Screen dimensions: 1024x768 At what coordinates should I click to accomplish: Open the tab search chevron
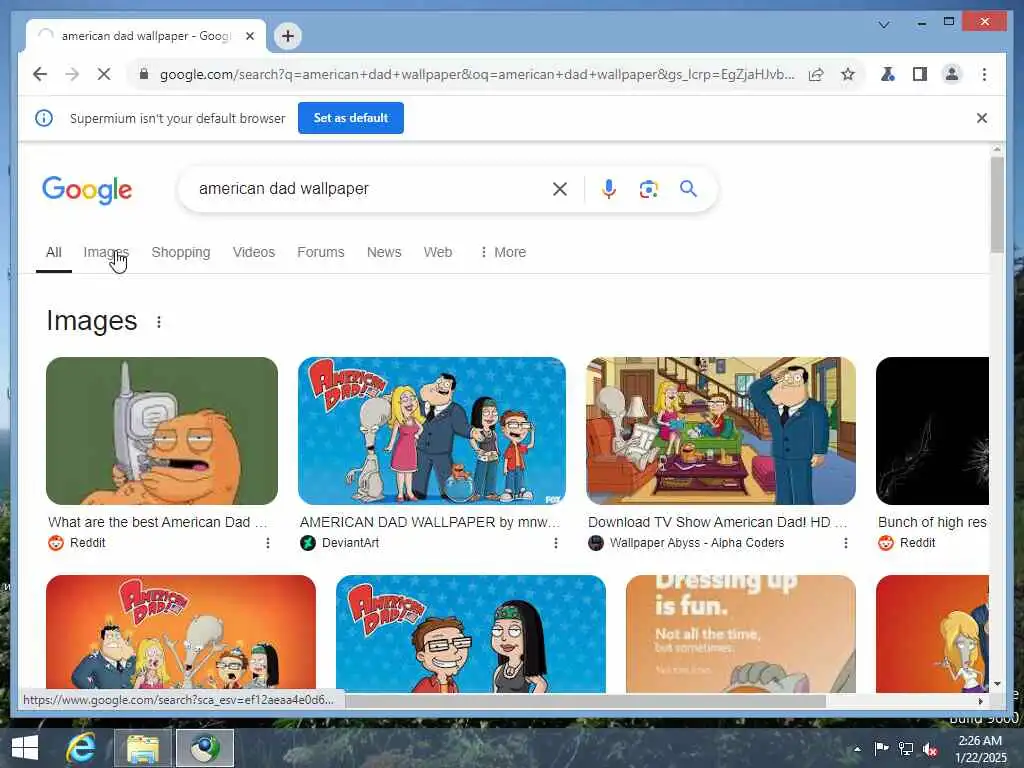coord(884,25)
